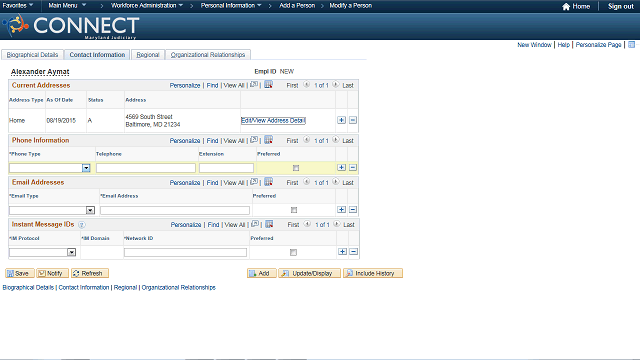The height and width of the screenshot is (360, 640).
Task: Open Personalize Page link
Action: pyautogui.click(x=598, y=45)
